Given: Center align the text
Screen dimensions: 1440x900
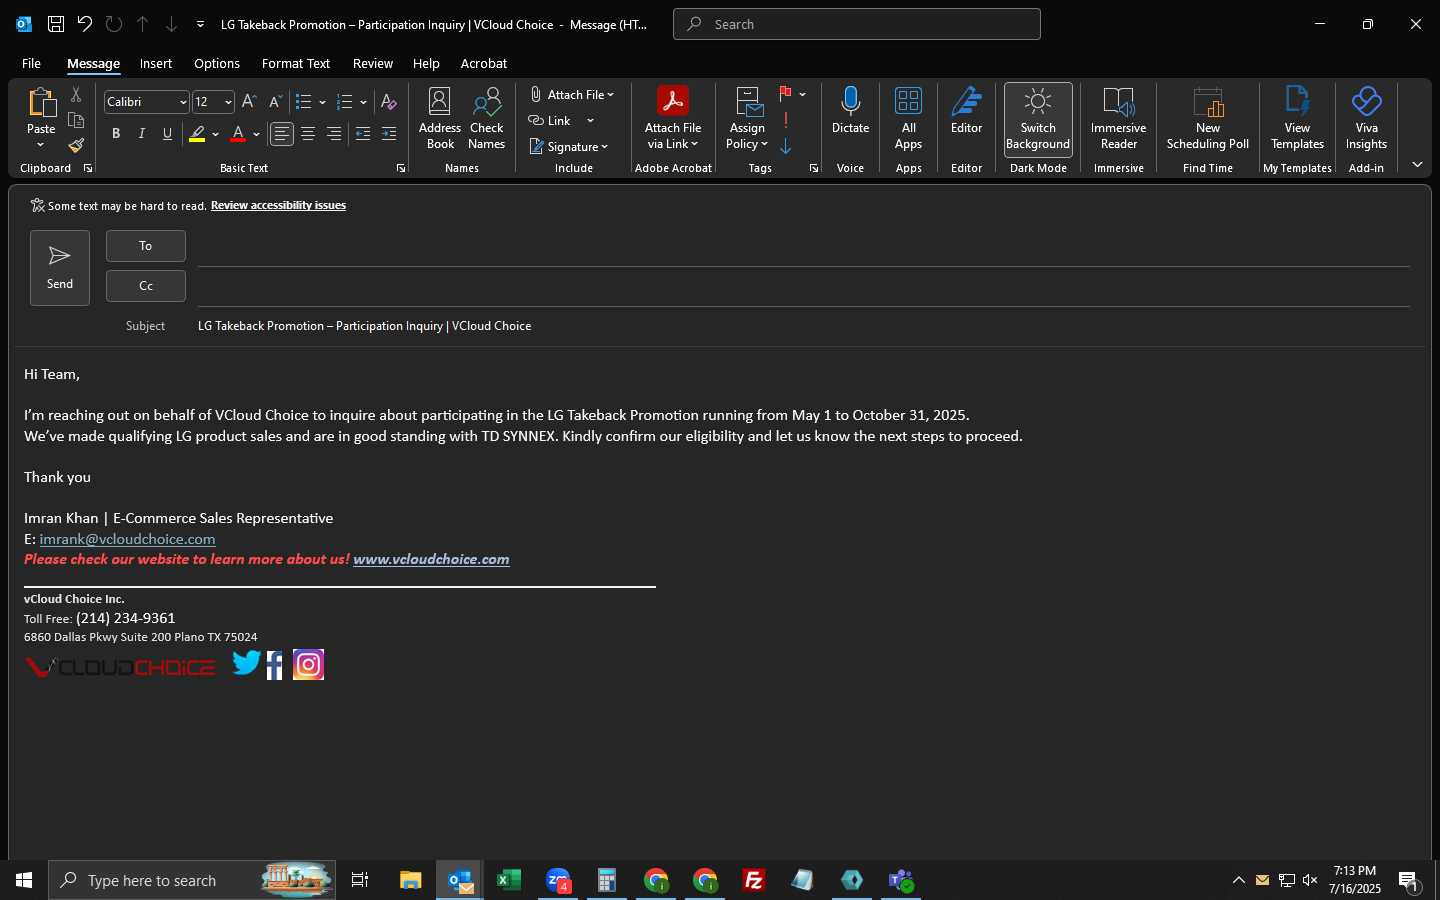Looking at the screenshot, I should point(308,134).
